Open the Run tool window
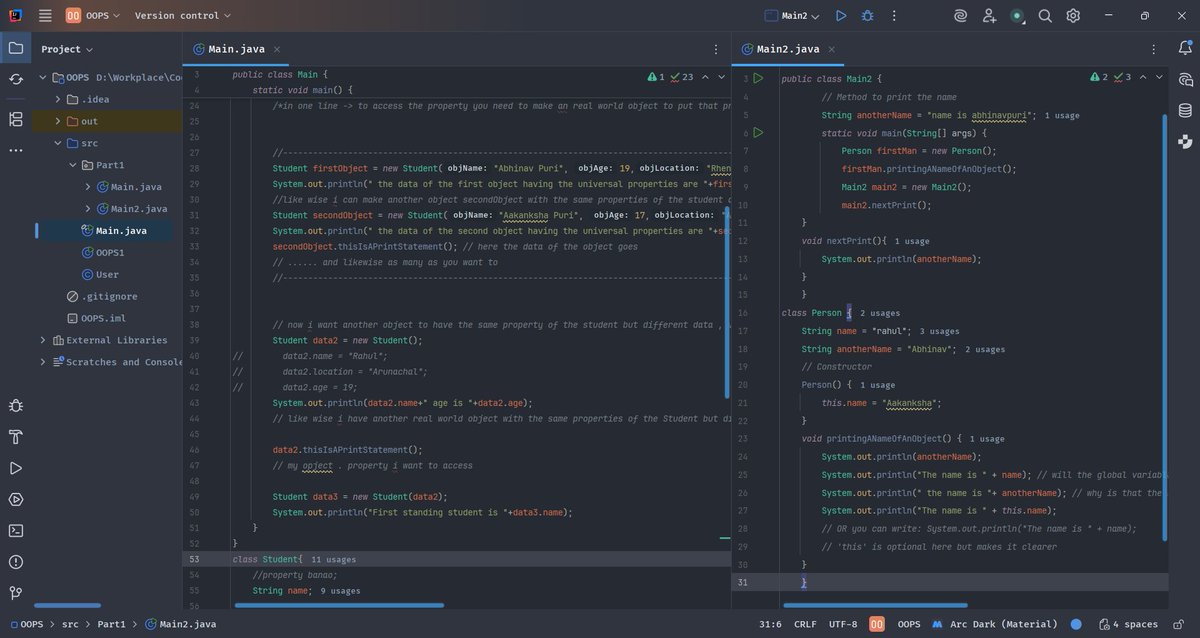1200x638 pixels. pyautogui.click(x=16, y=468)
